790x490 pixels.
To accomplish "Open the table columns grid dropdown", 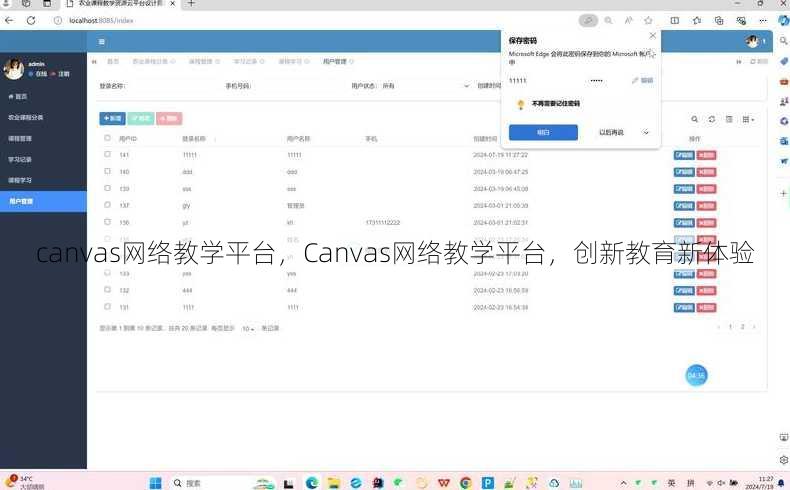I will point(748,119).
